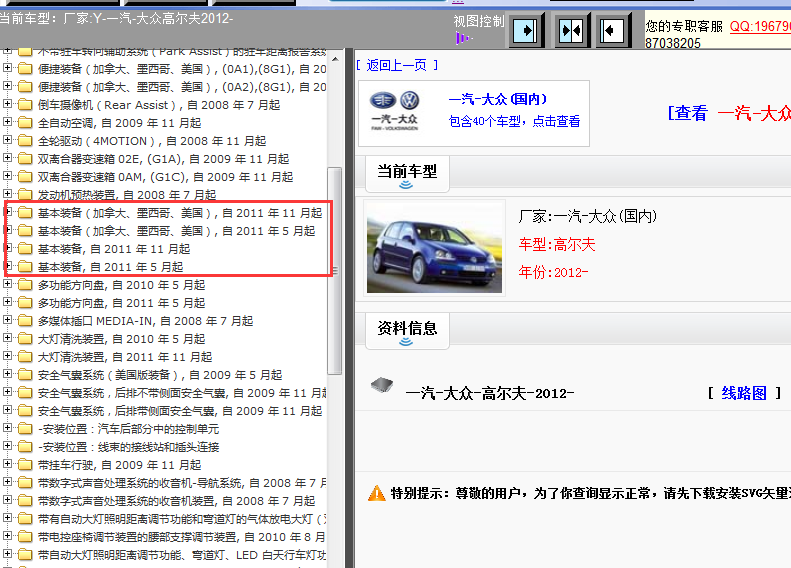
Task: Click the center-split view control button
Action: point(571,31)
